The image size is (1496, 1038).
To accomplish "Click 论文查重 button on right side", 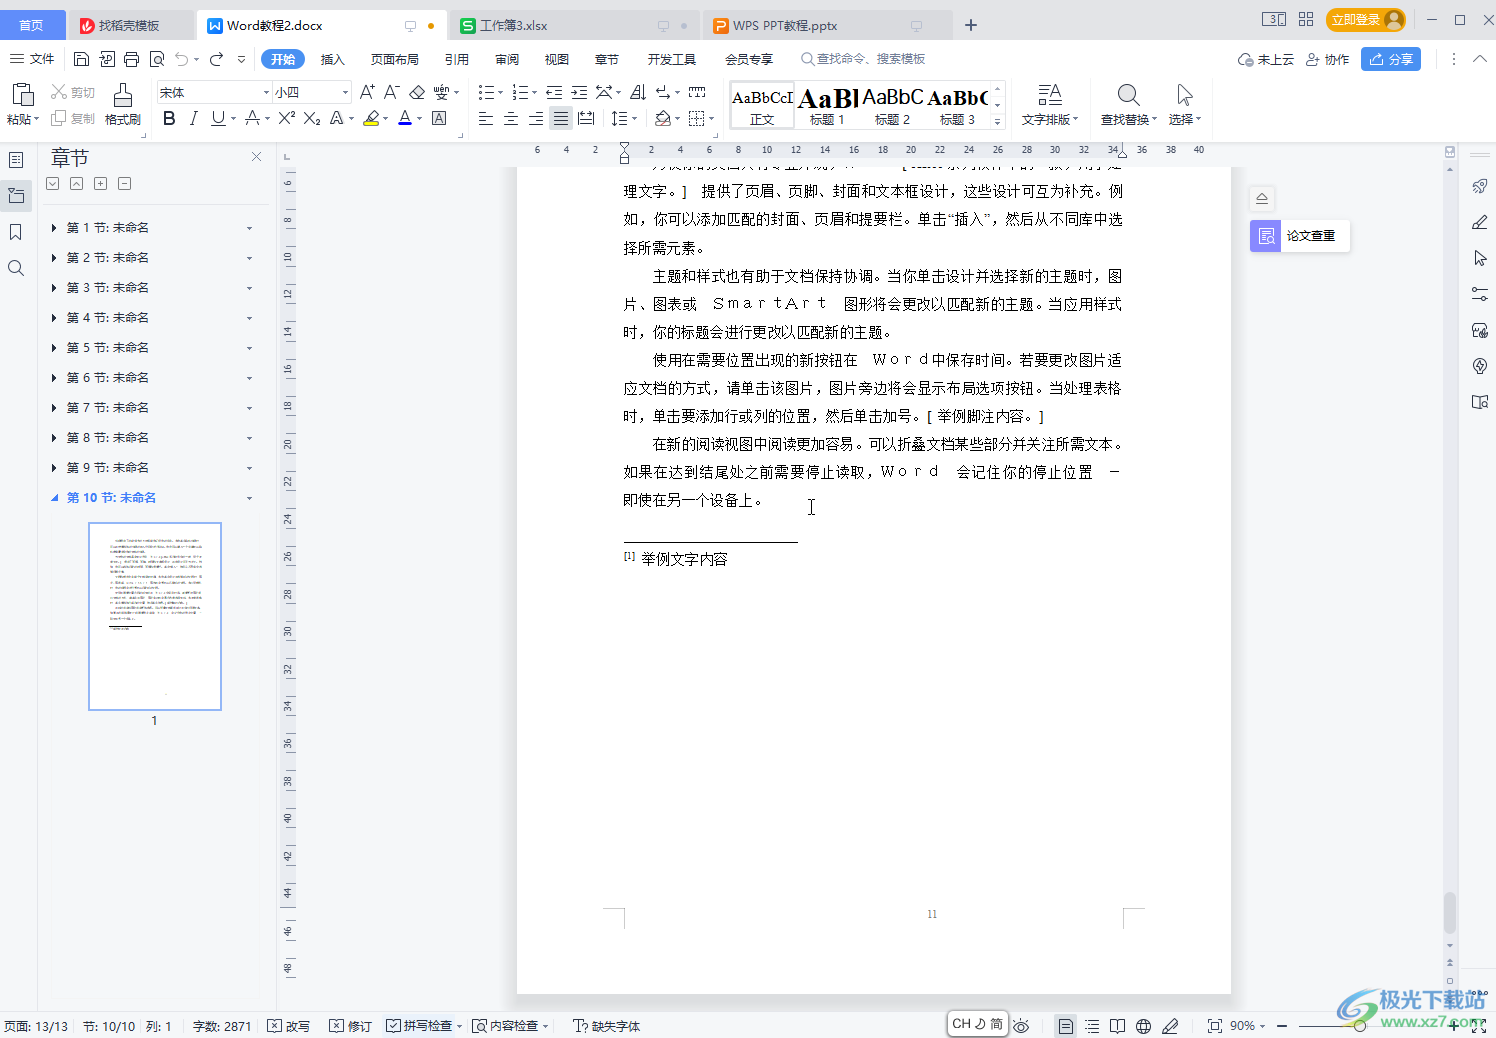I will [1300, 236].
